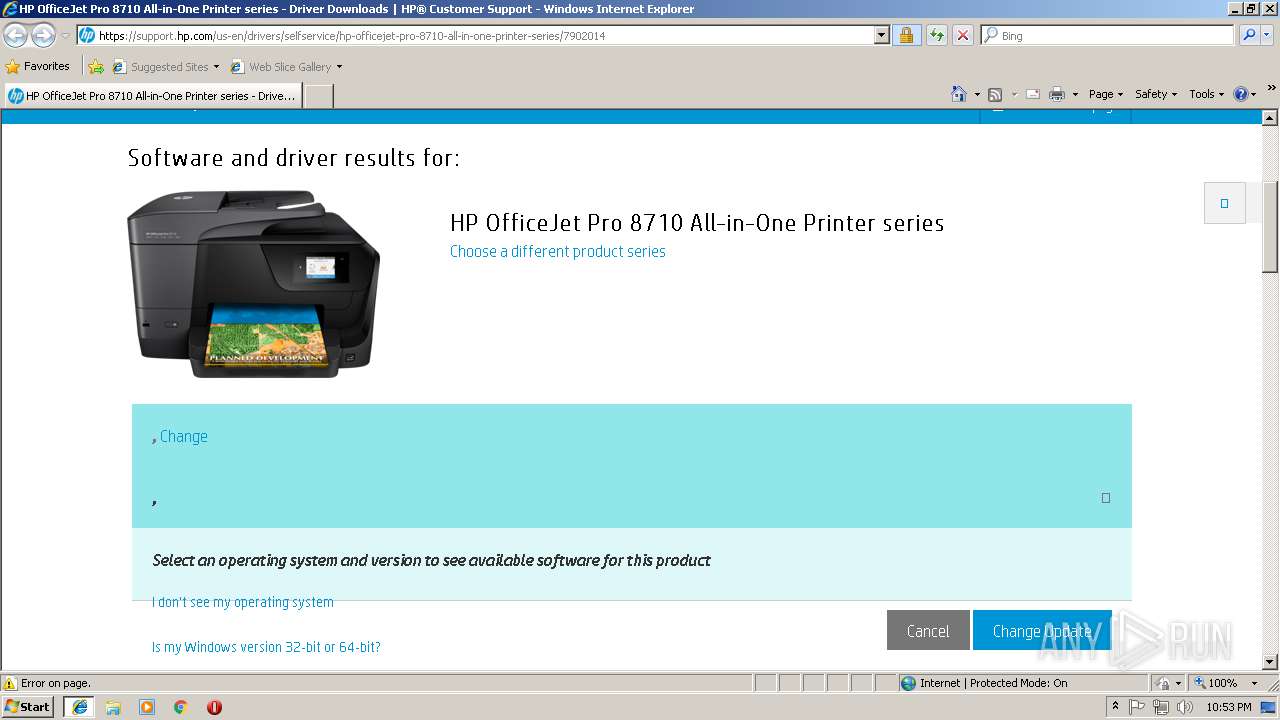Click the volume speaker tray icon
The height and width of the screenshot is (720, 1280).
point(1185,707)
